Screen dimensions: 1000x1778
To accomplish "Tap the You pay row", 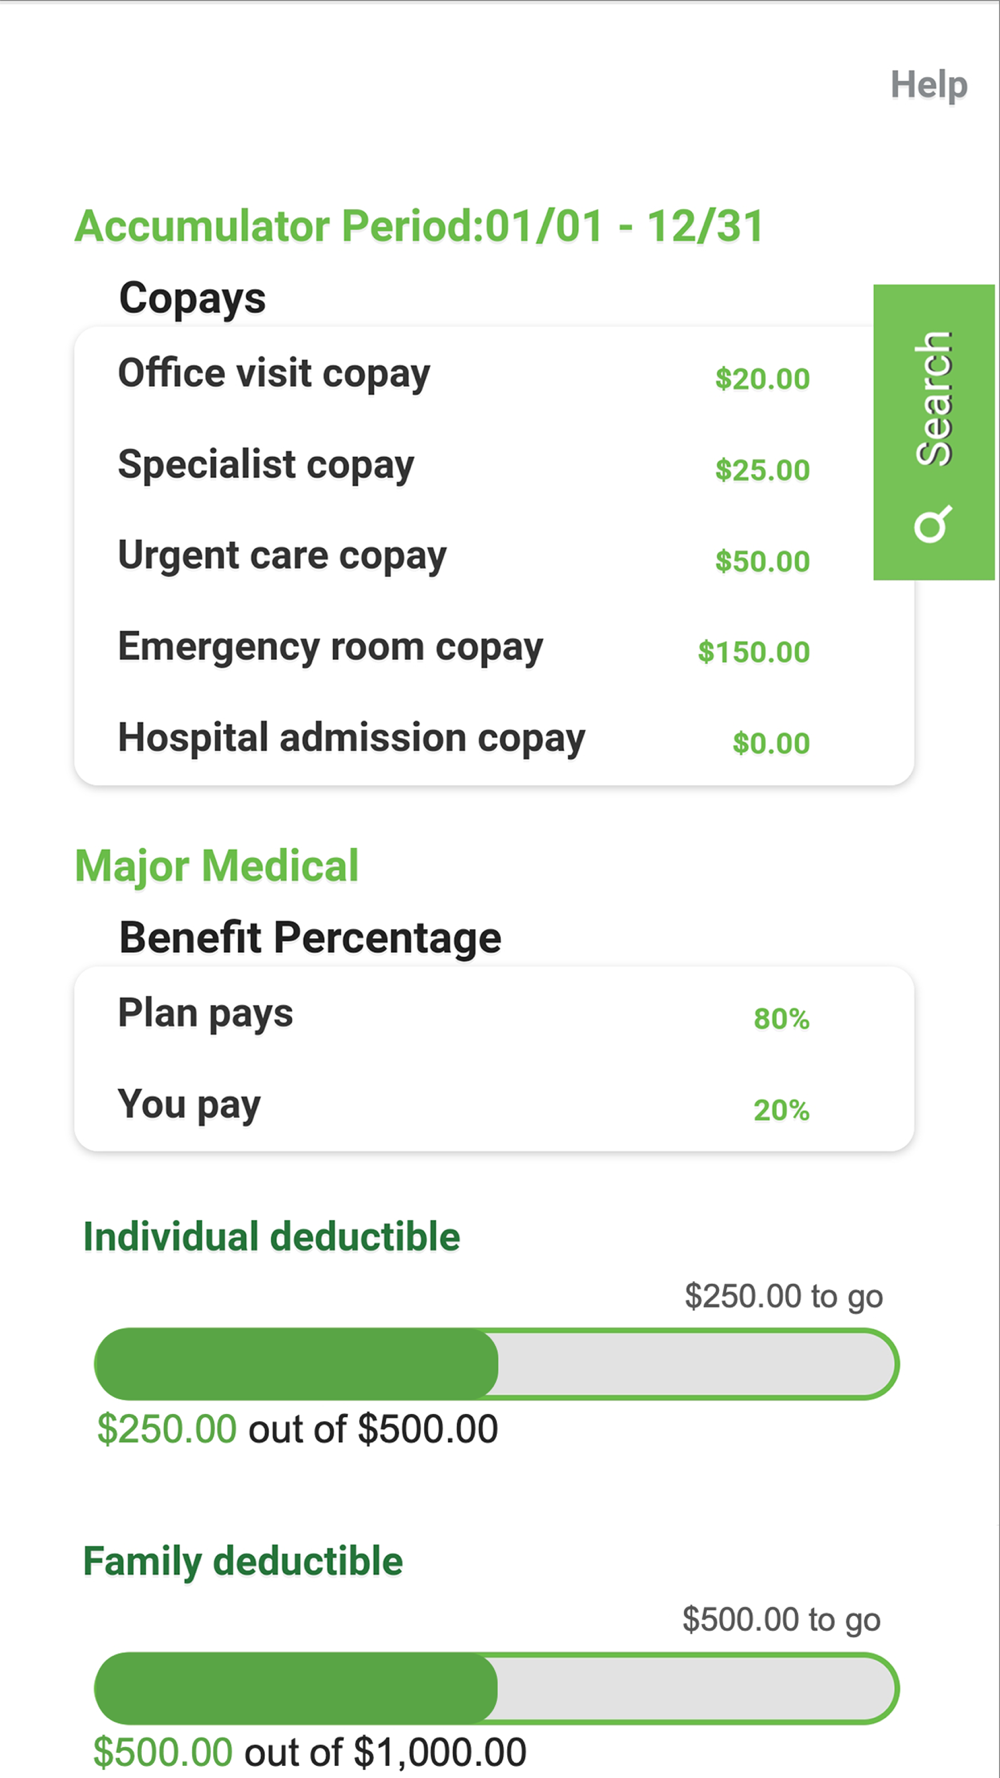I will (494, 1106).
